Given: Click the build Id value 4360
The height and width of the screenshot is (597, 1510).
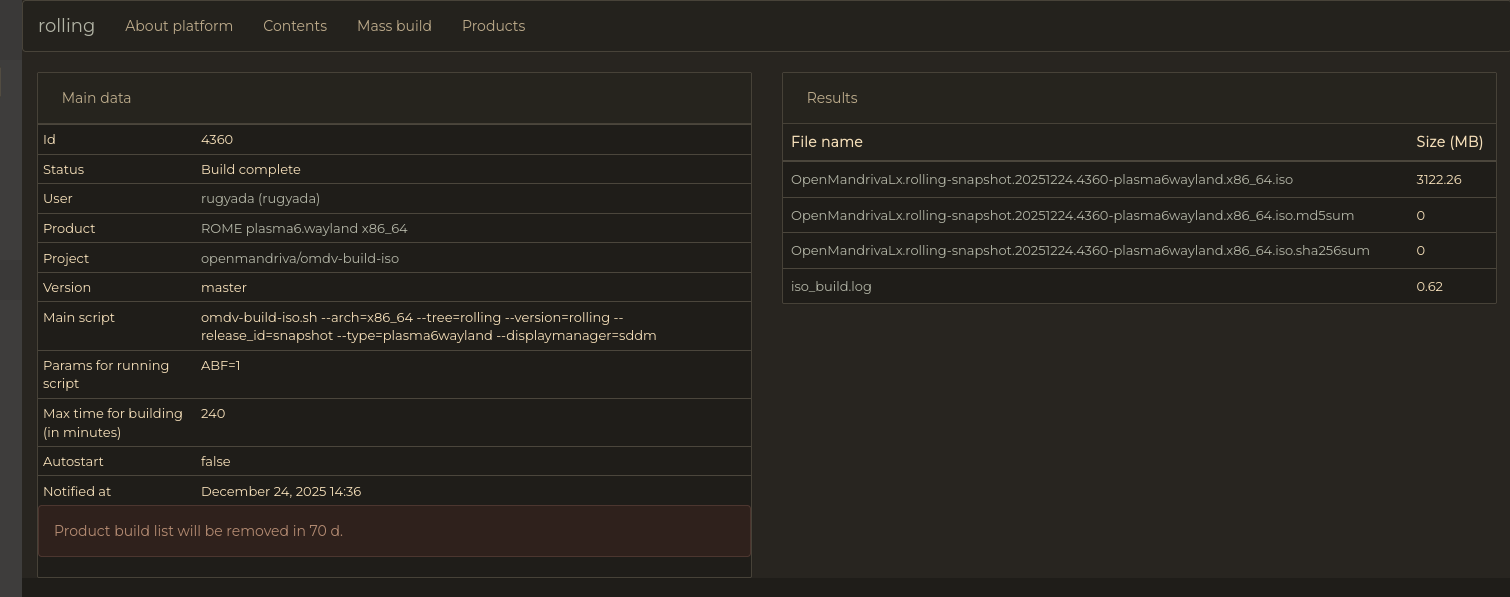Looking at the screenshot, I should (x=217, y=140).
